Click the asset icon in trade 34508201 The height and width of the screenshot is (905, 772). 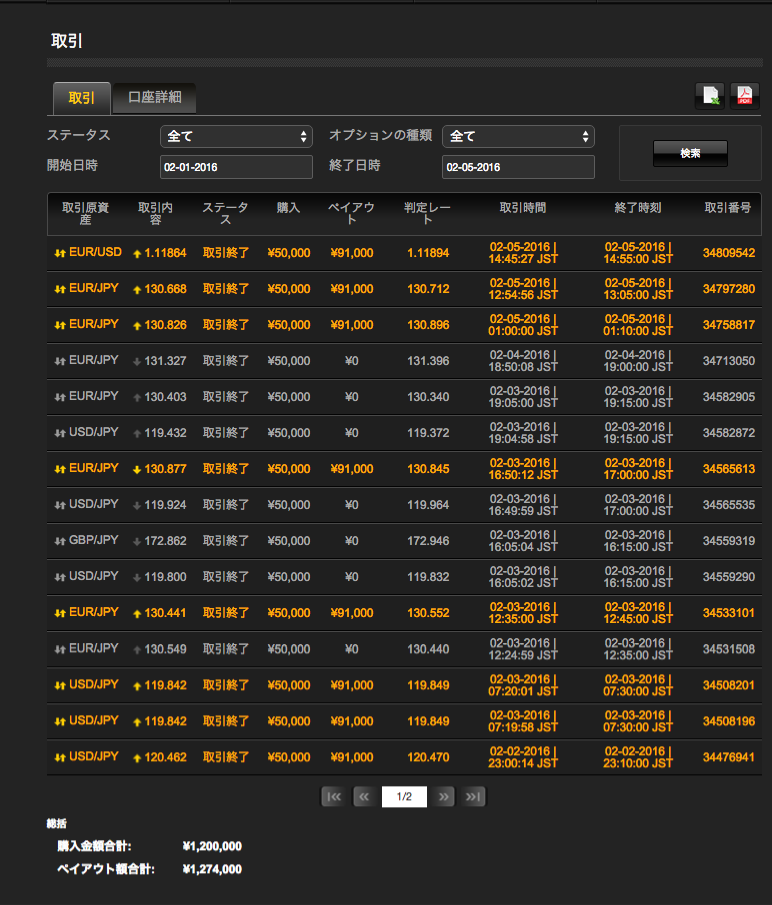(59, 685)
